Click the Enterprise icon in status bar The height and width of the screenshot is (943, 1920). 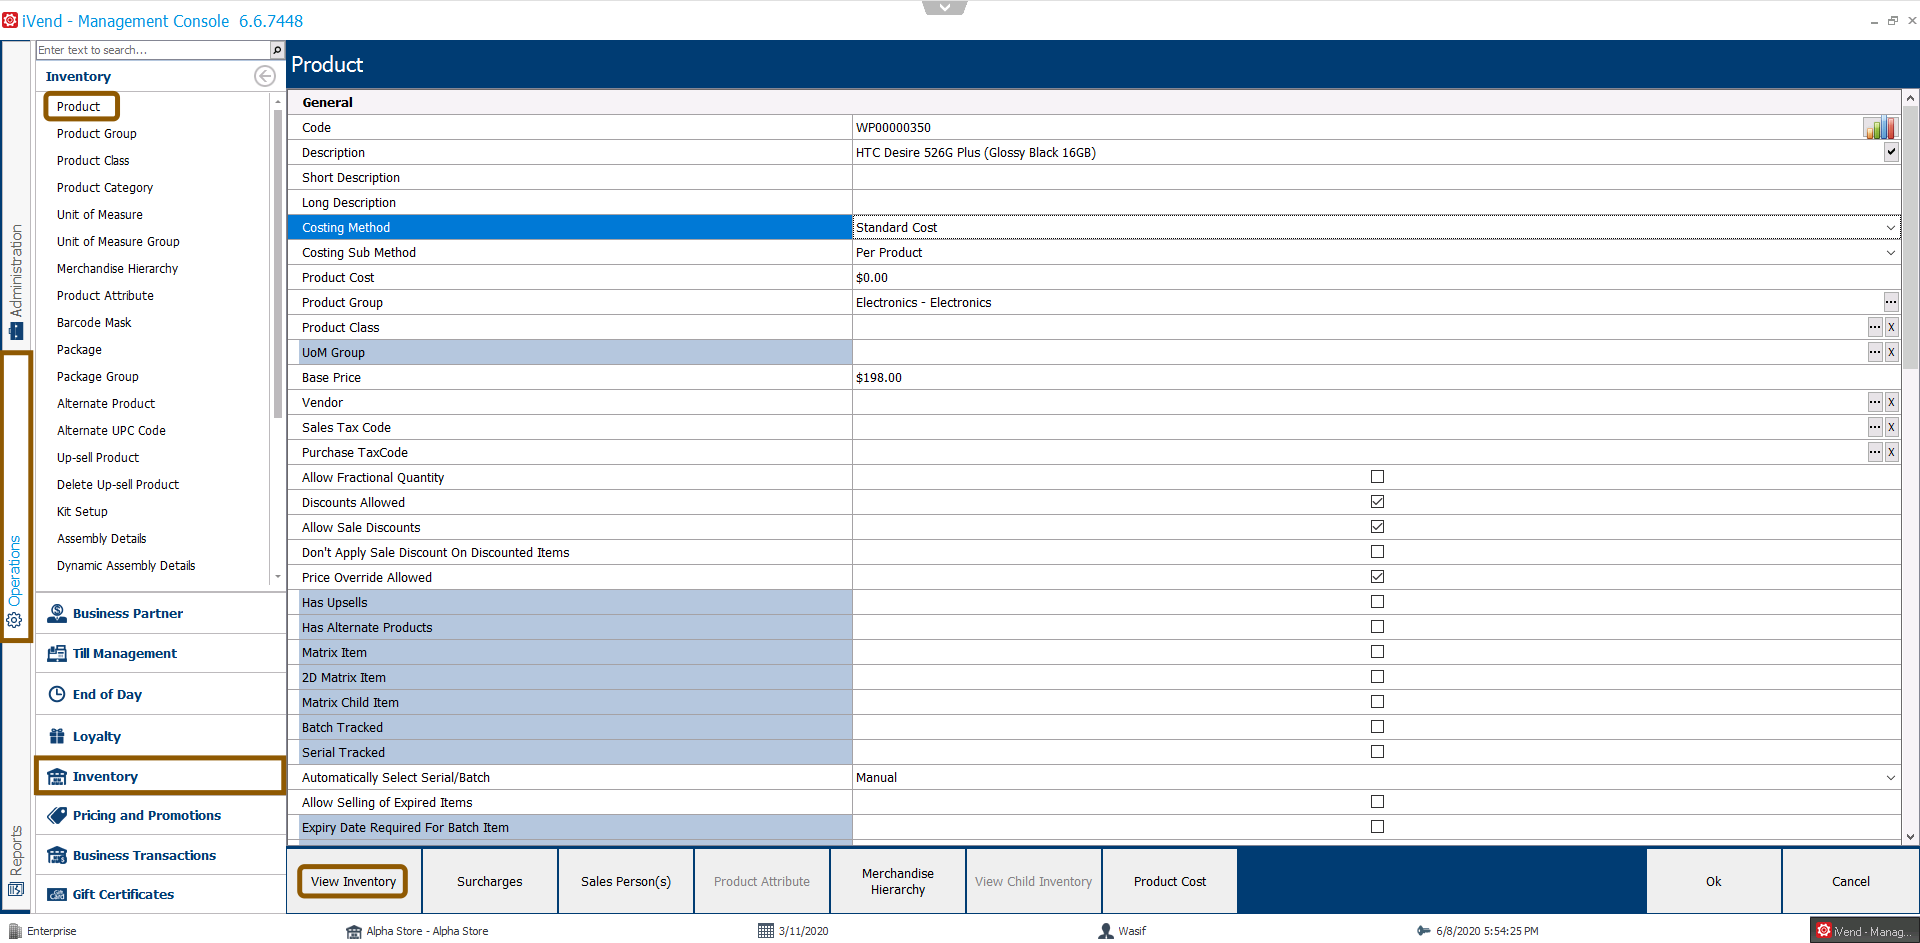[15, 931]
